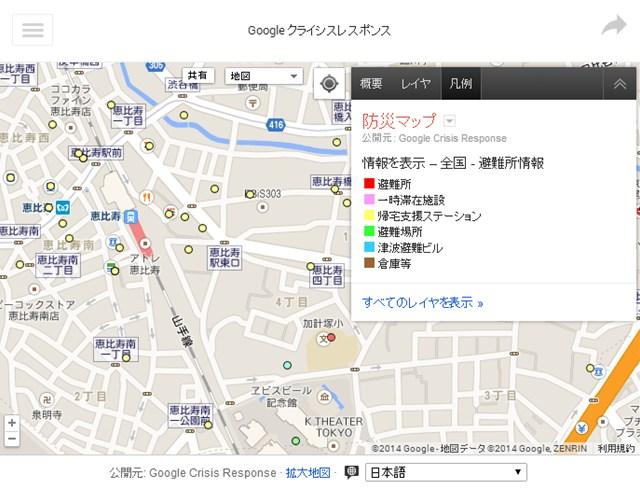
Task: Click the JR Ebisu station train icon
Action: point(131,217)
